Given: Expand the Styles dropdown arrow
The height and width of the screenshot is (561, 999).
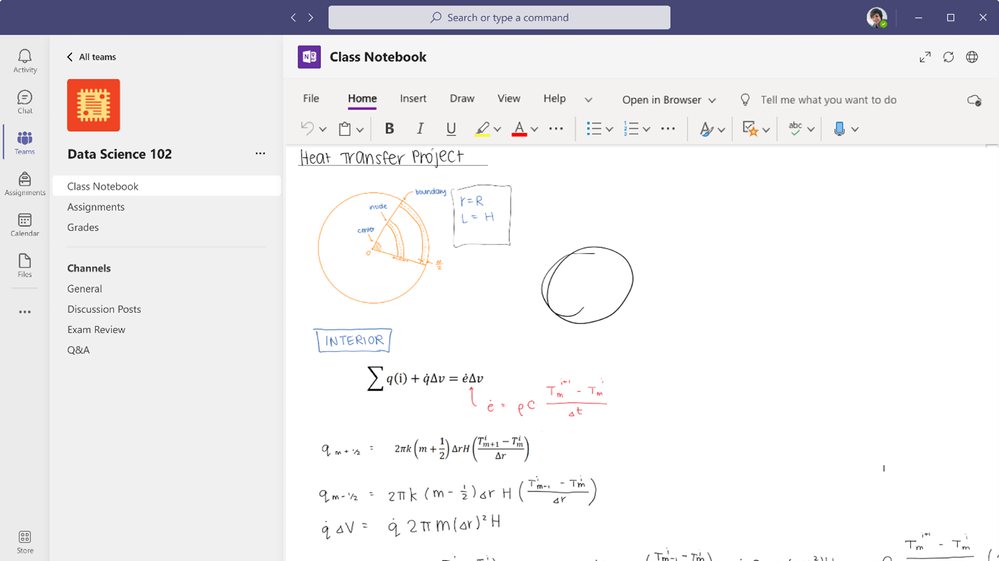Looking at the screenshot, I should click(x=721, y=129).
